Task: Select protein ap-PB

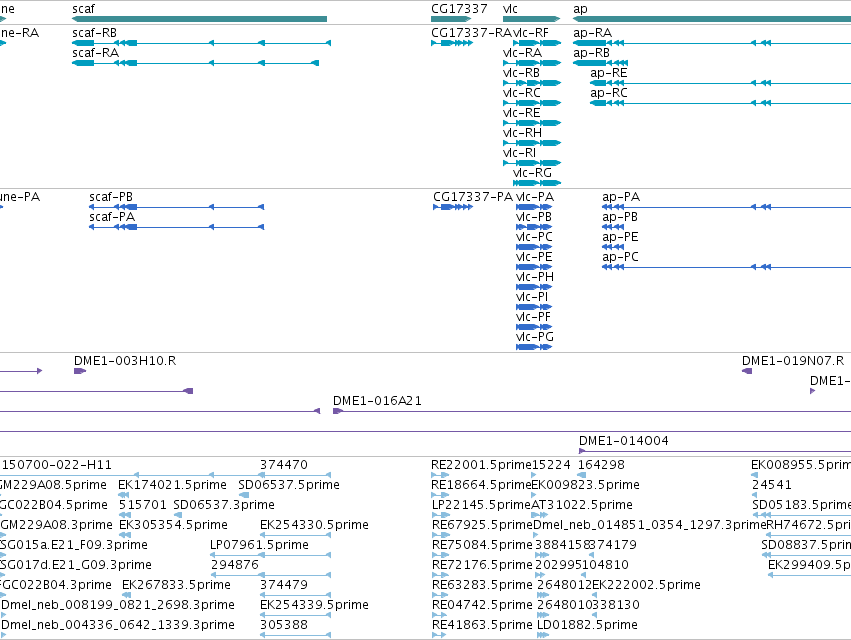Action: [x=620, y=217]
